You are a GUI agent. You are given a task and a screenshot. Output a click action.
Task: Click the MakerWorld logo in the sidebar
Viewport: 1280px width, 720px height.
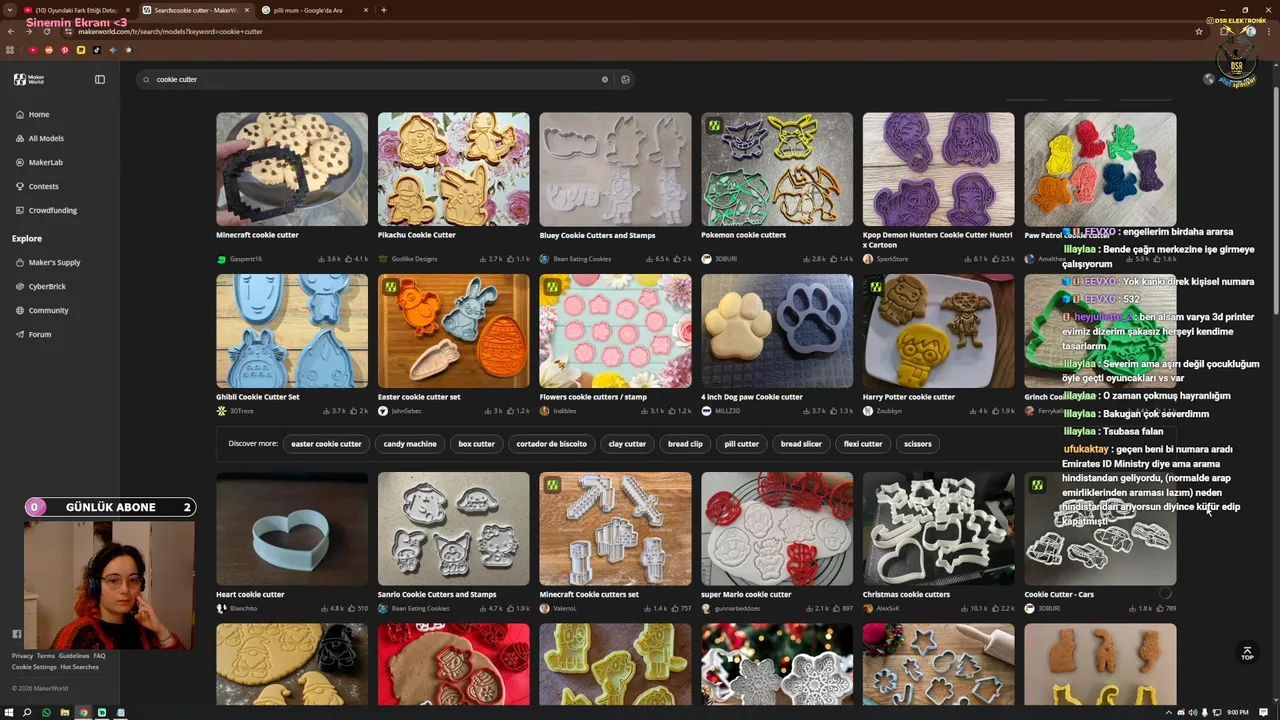pos(28,79)
